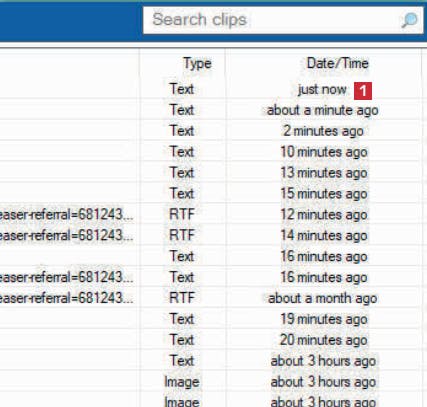427x407 pixels.
Task: Click the magnifier search icon
Action: pos(409,20)
